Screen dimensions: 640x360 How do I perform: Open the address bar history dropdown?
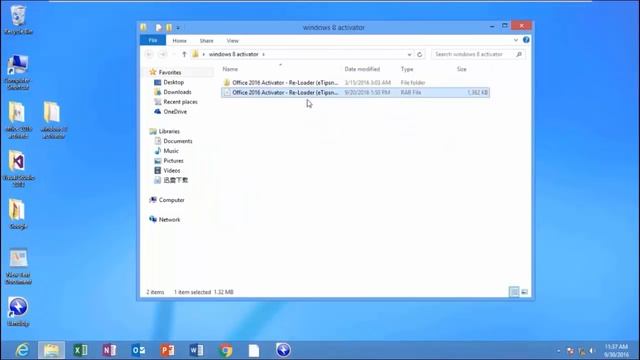[x=409, y=54]
